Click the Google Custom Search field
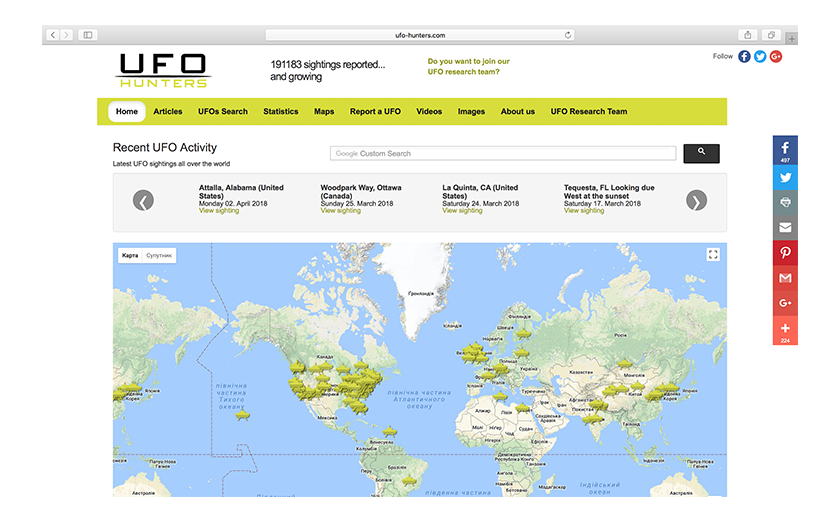 point(503,154)
